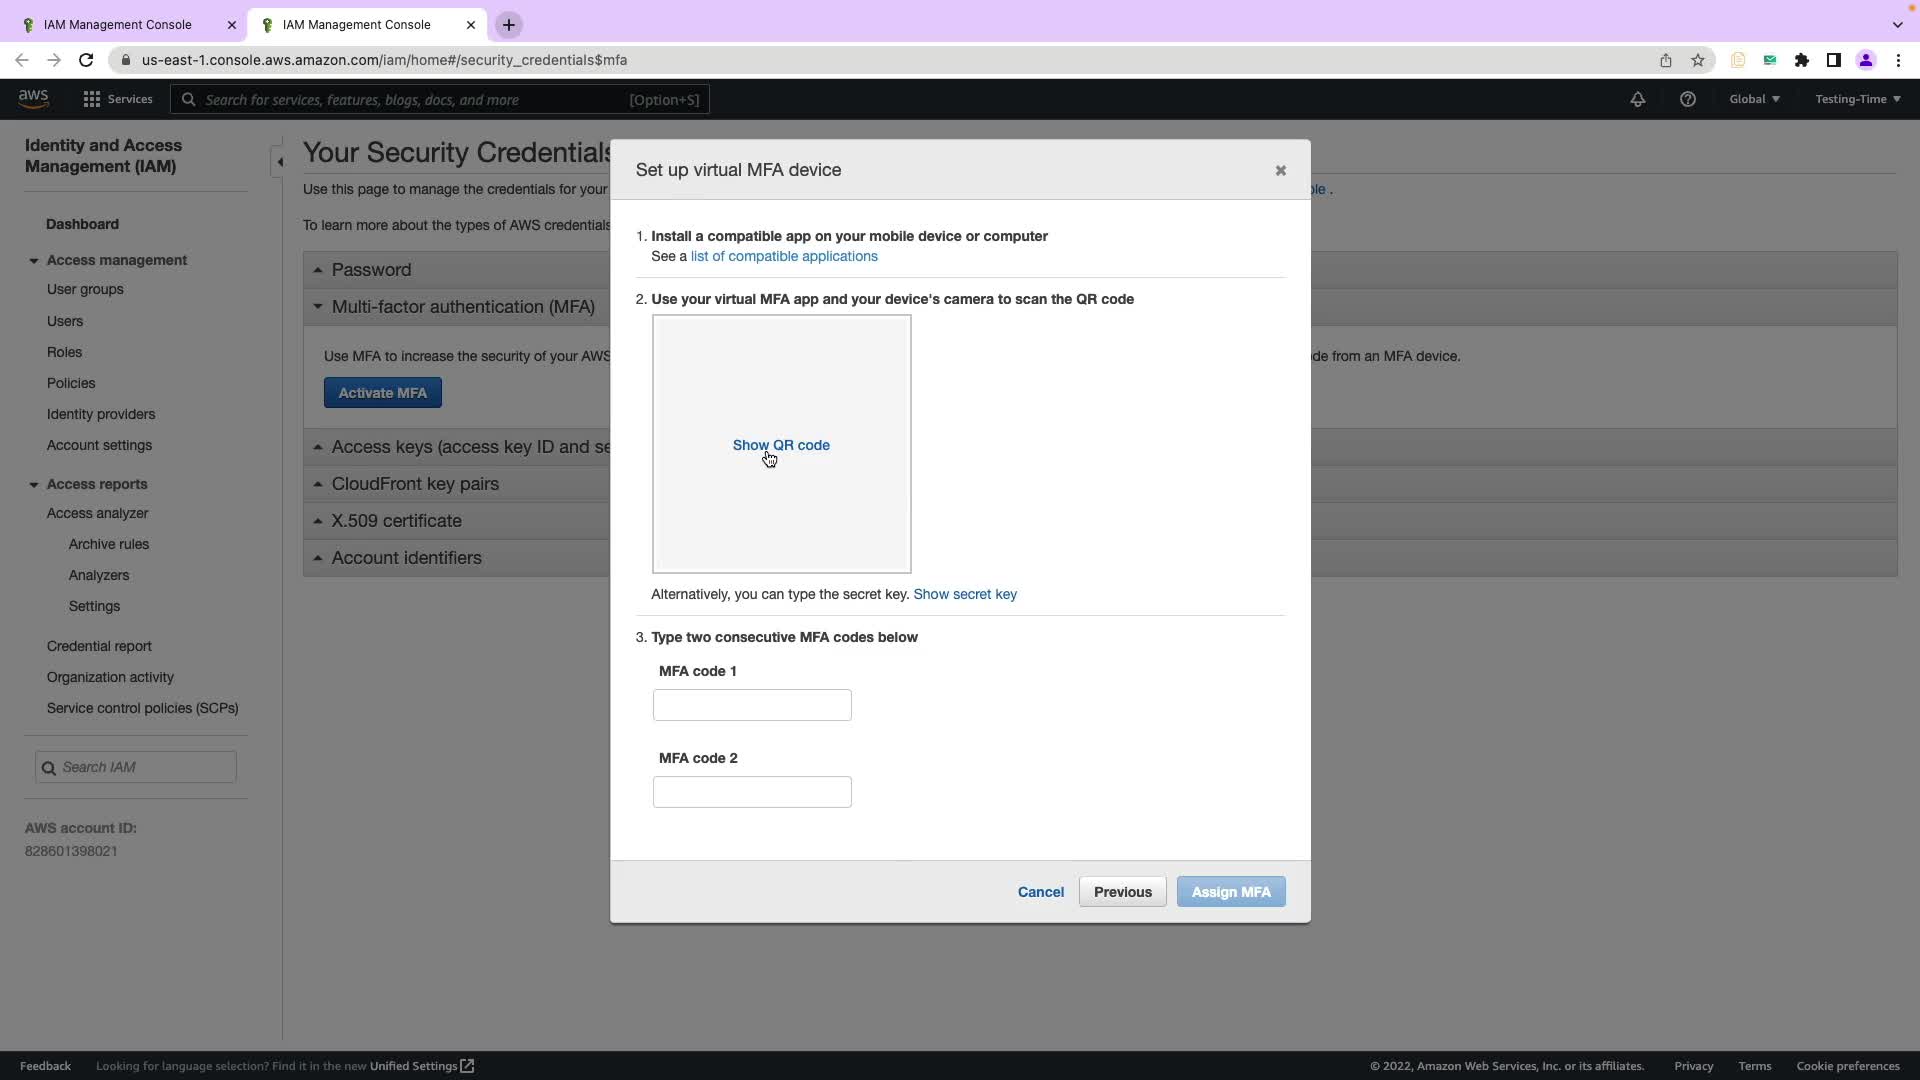Screen dimensions: 1920x1080
Task: Switch to the first IAM console tab
Action: pyautogui.click(x=118, y=25)
